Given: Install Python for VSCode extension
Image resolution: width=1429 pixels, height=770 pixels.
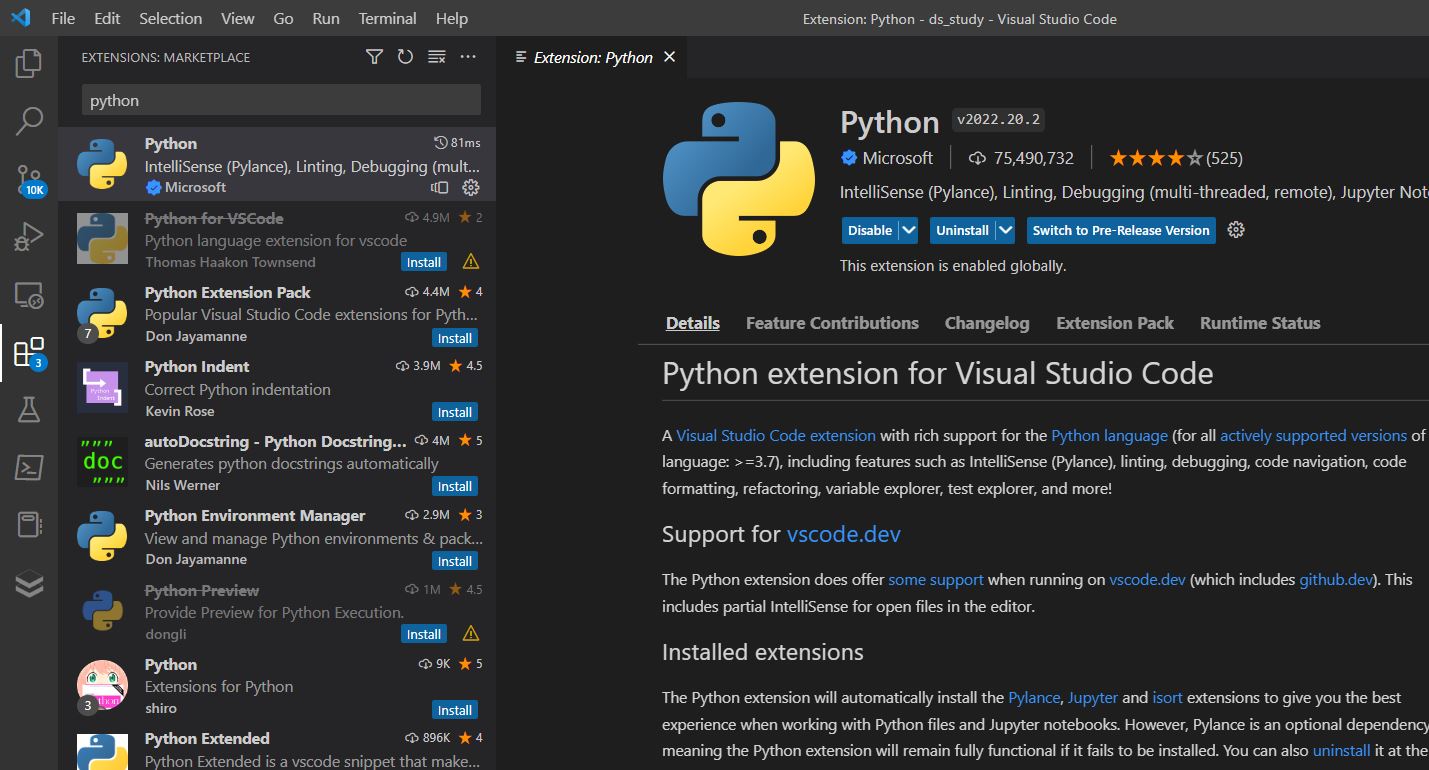Looking at the screenshot, I should pos(424,262).
